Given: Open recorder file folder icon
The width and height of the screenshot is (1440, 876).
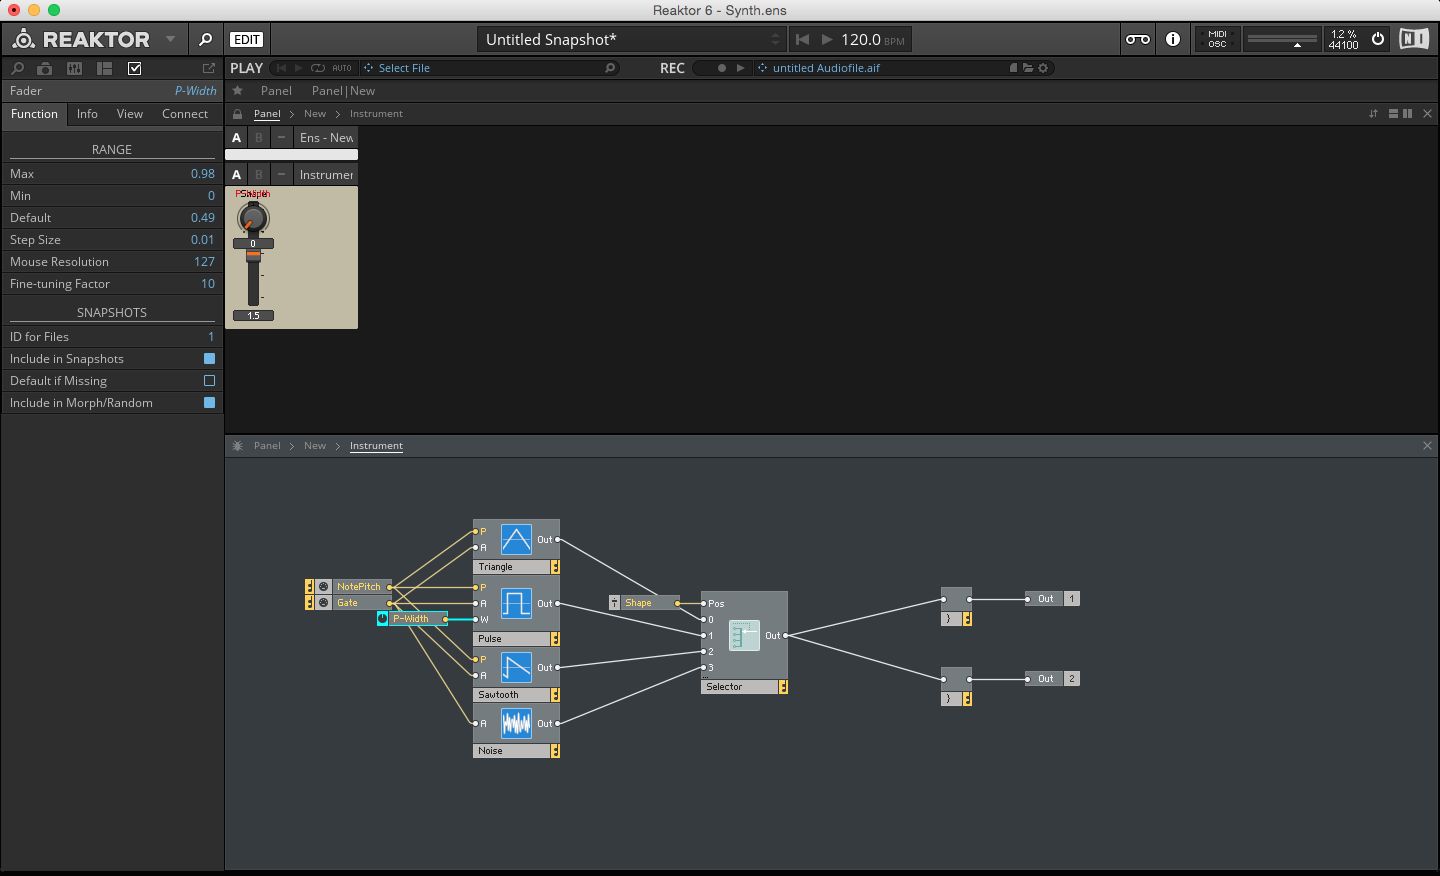Looking at the screenshot, I should coord(1027,68).
